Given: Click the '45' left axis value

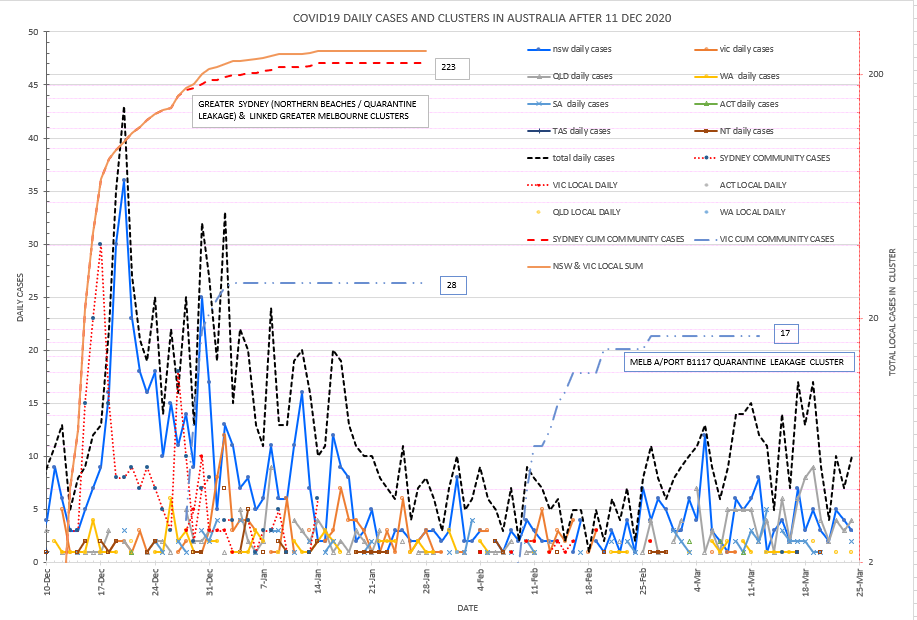Looking at the screenshot, I should click(x=34, y=85).
